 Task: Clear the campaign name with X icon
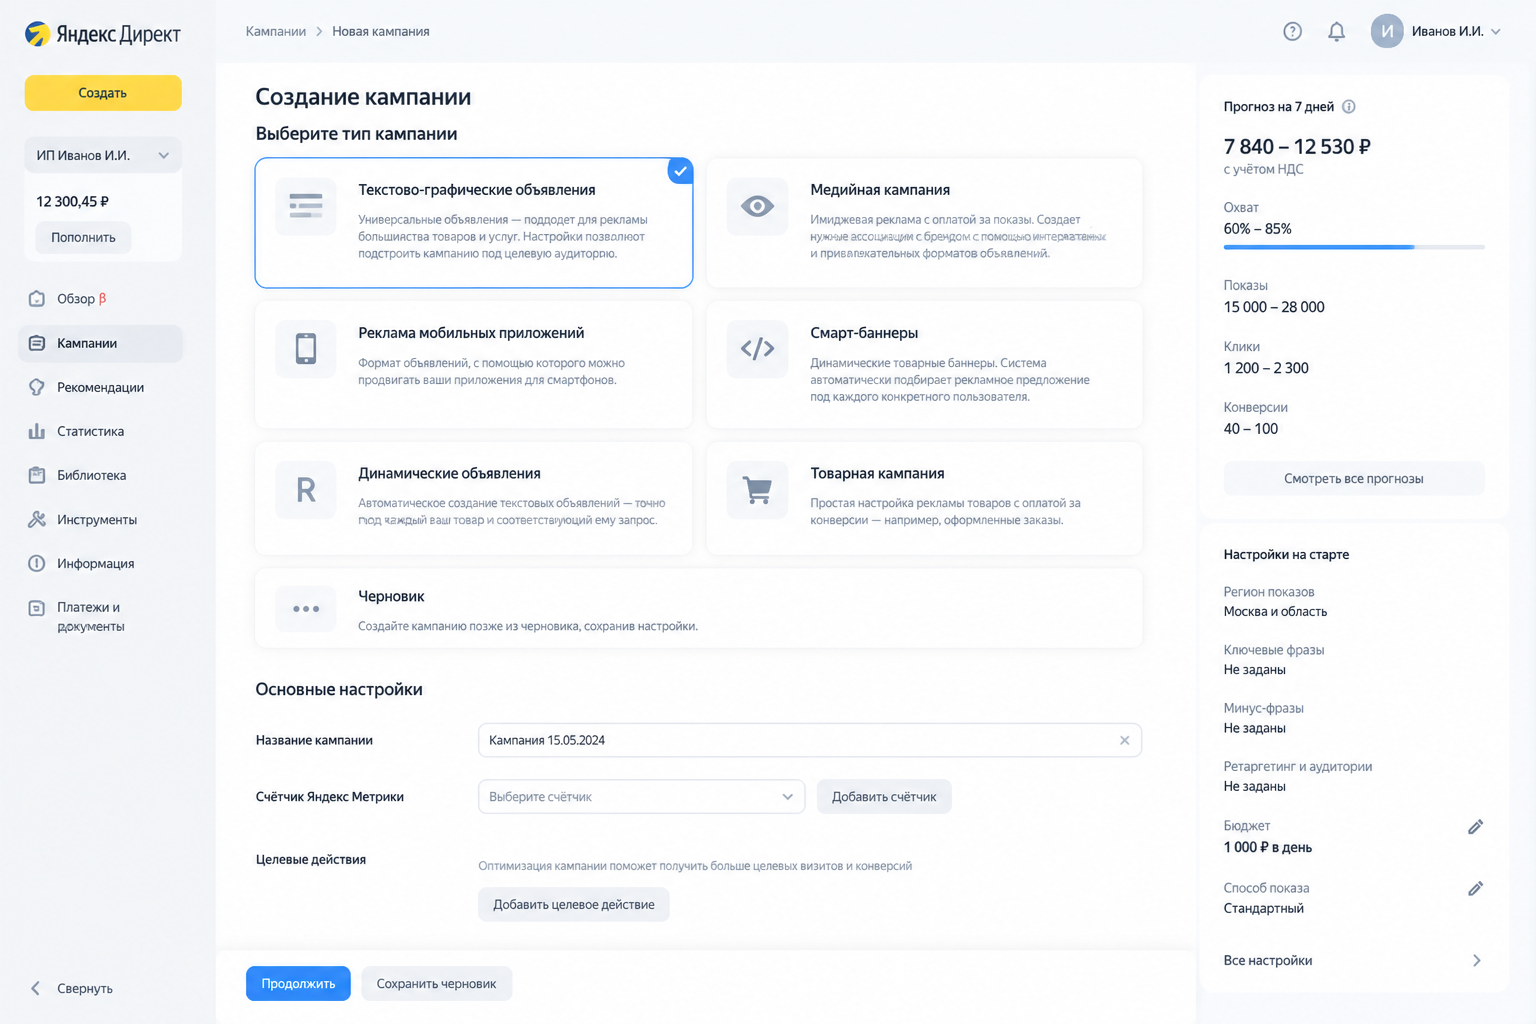tap(1124, 740)
